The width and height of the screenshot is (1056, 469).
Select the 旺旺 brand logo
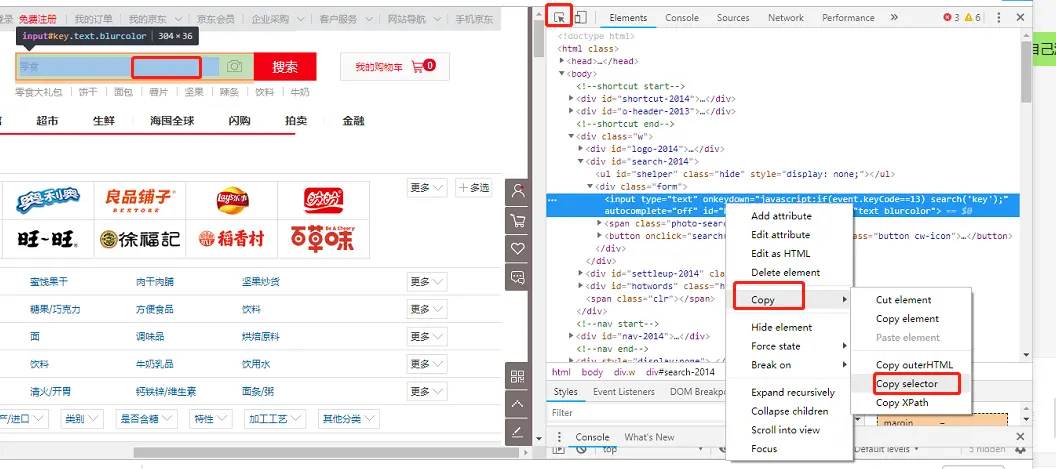coord(48,238)
